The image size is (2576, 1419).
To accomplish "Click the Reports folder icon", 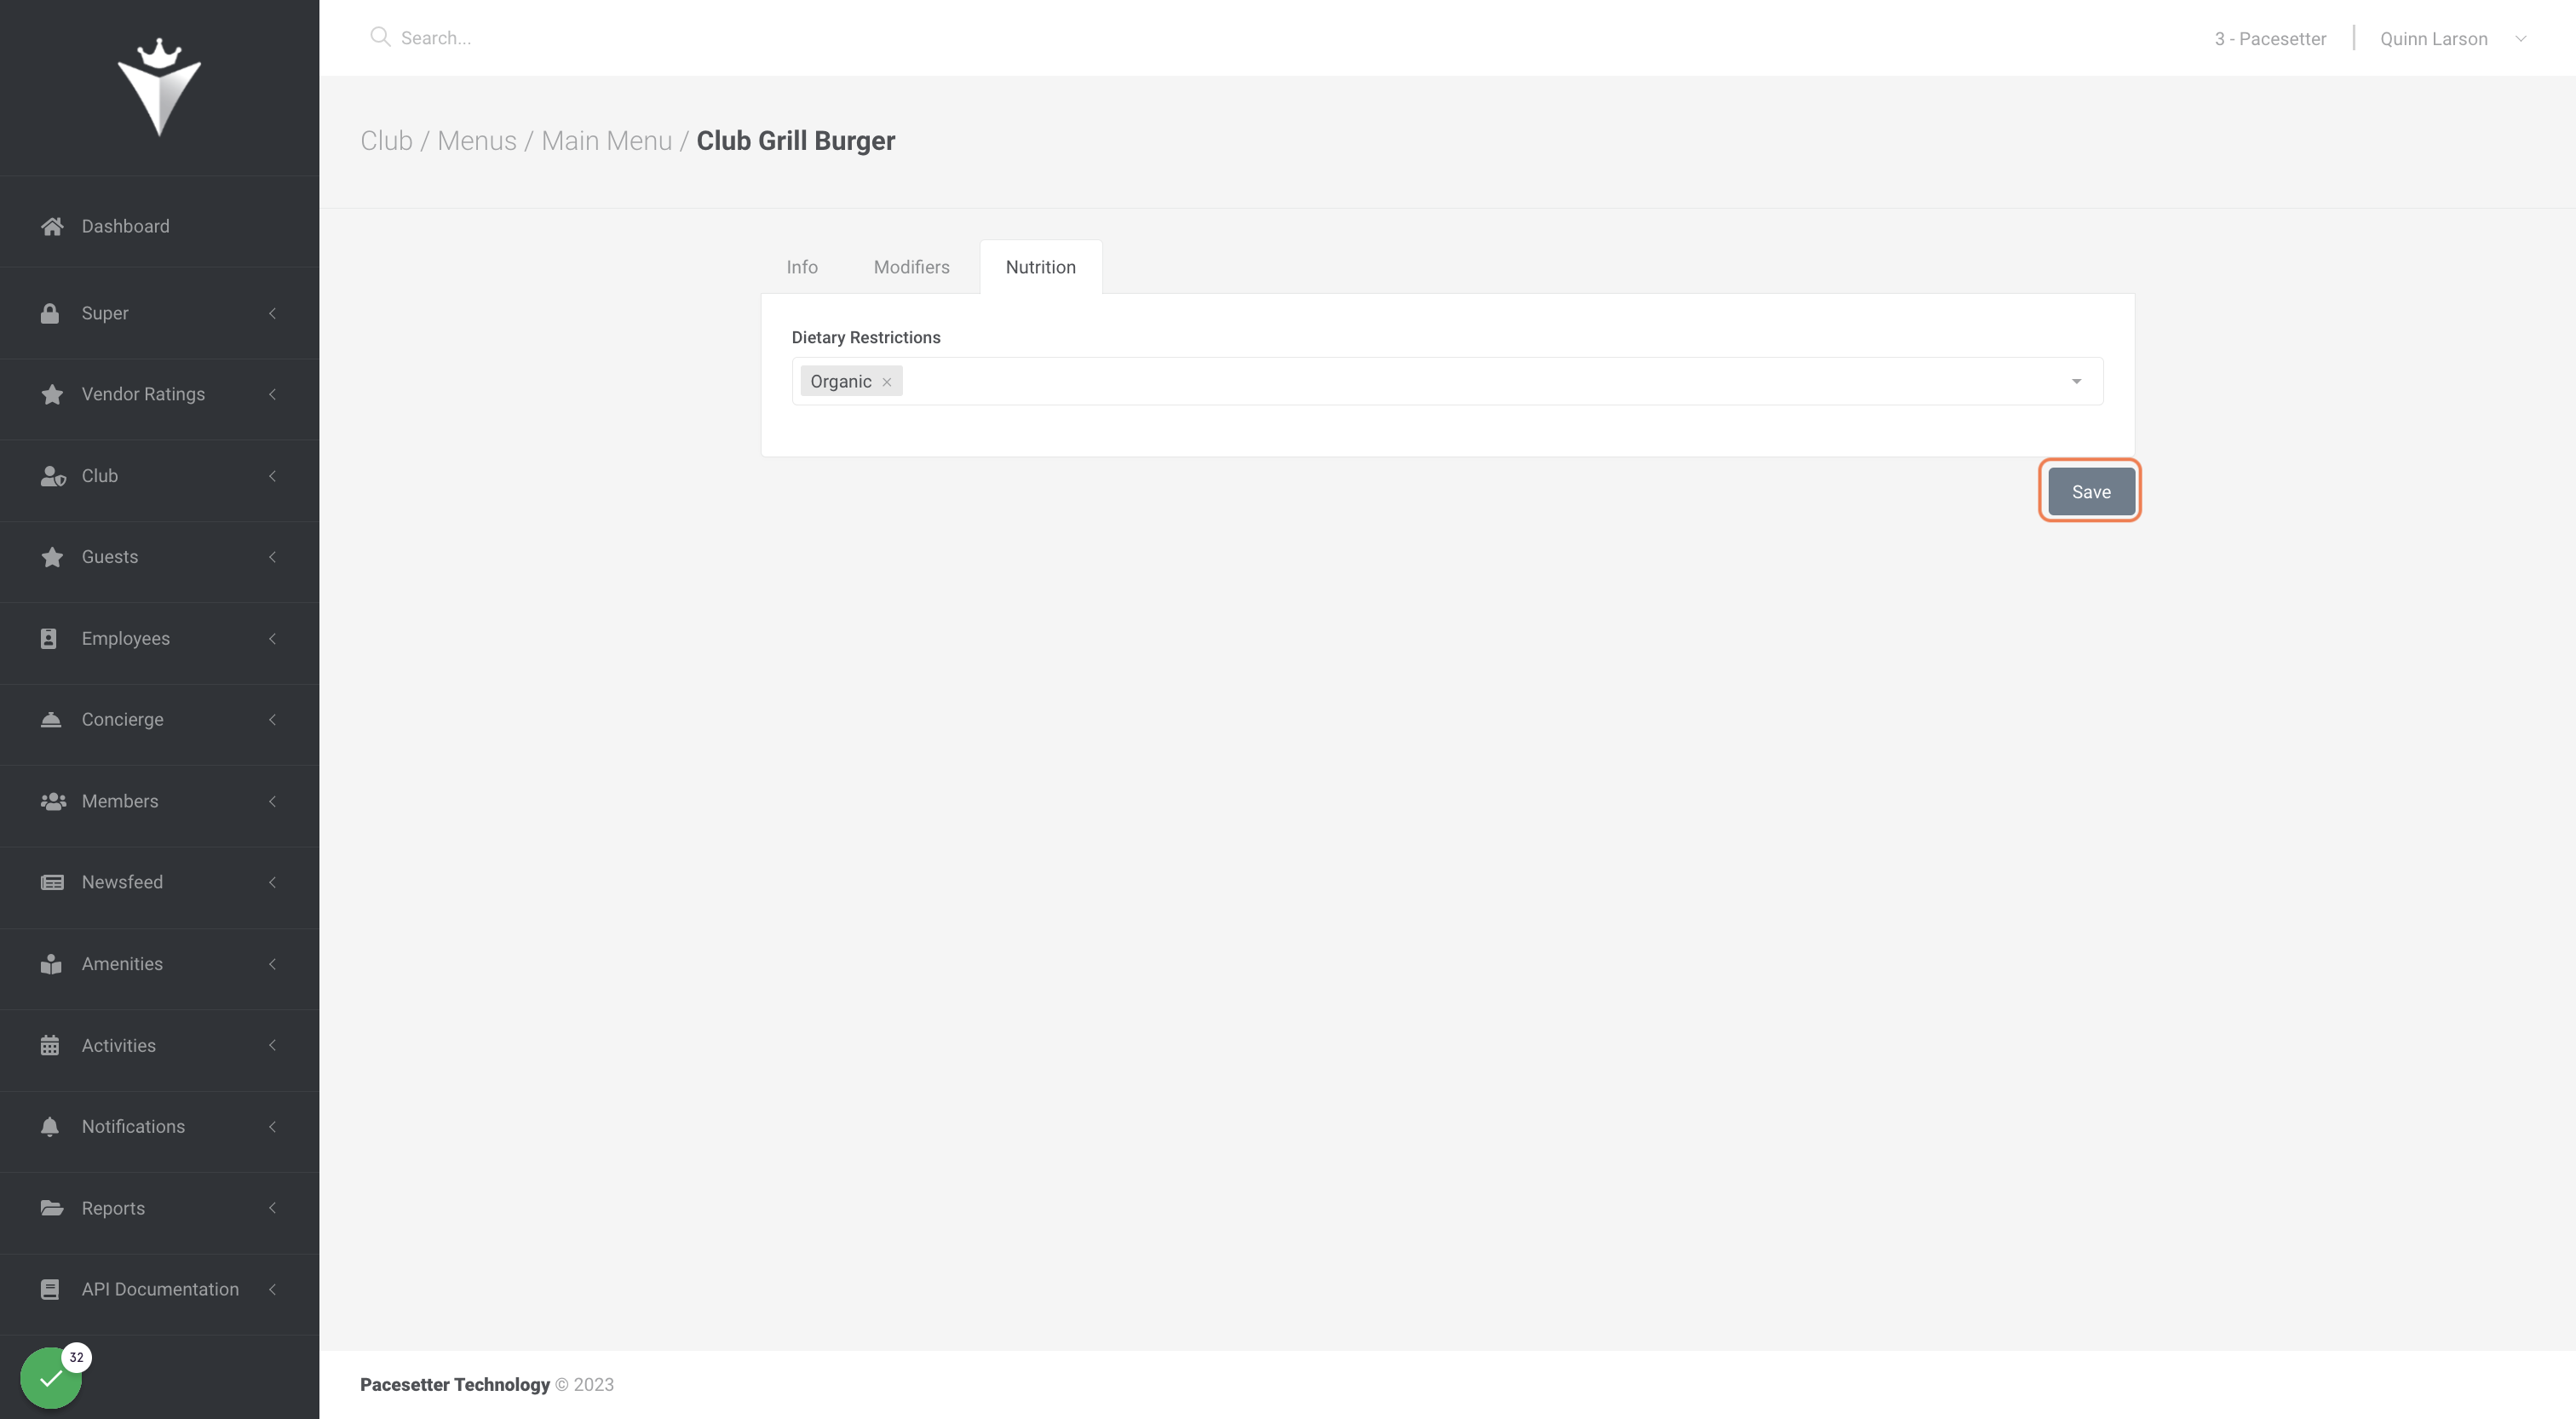I will 52,1208.
